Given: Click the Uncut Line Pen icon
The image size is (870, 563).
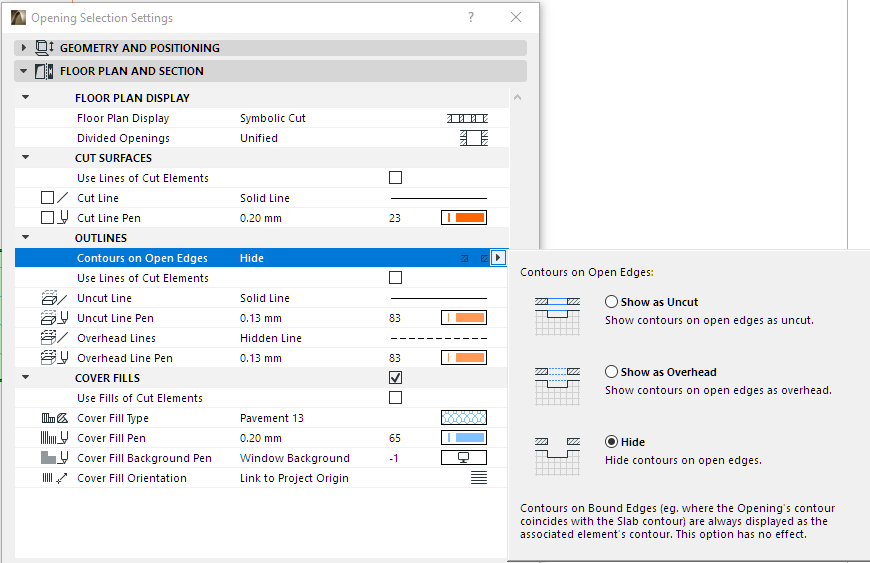Looking at the screenshot, I should click(x=54, y=318).
